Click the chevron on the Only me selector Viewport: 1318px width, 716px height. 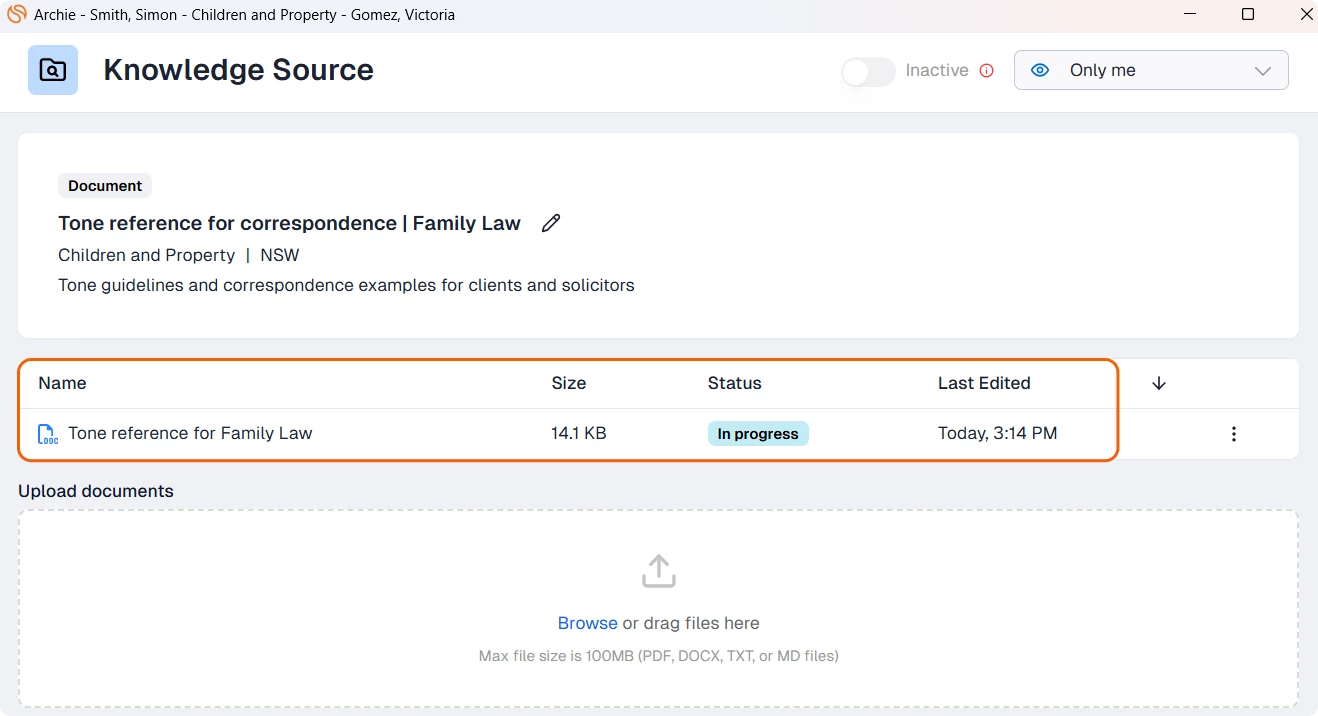coord(1262,71)
